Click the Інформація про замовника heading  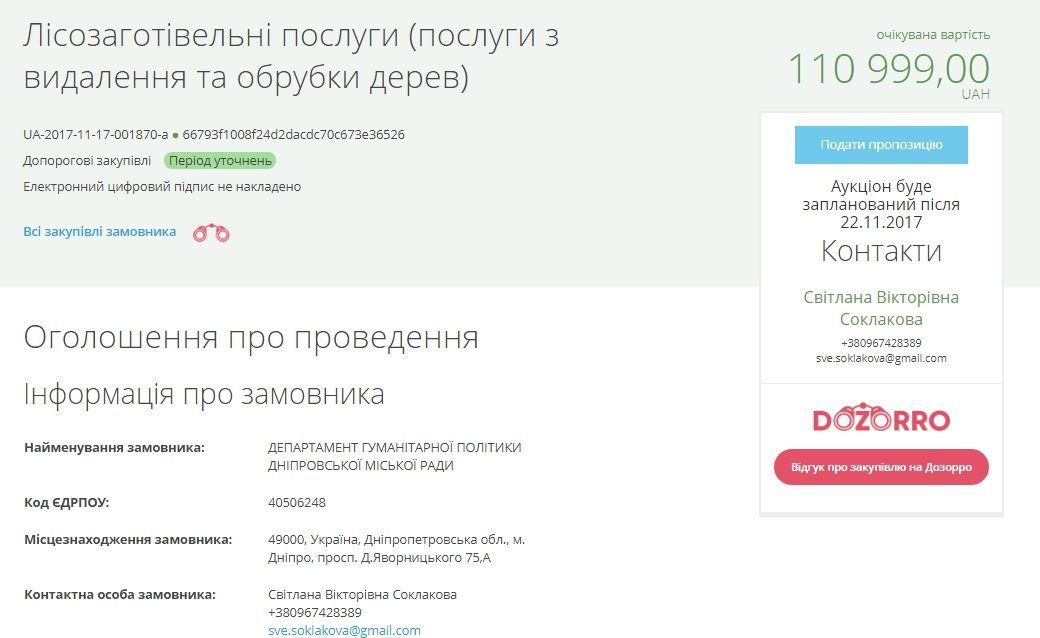[x=204, y=394]
